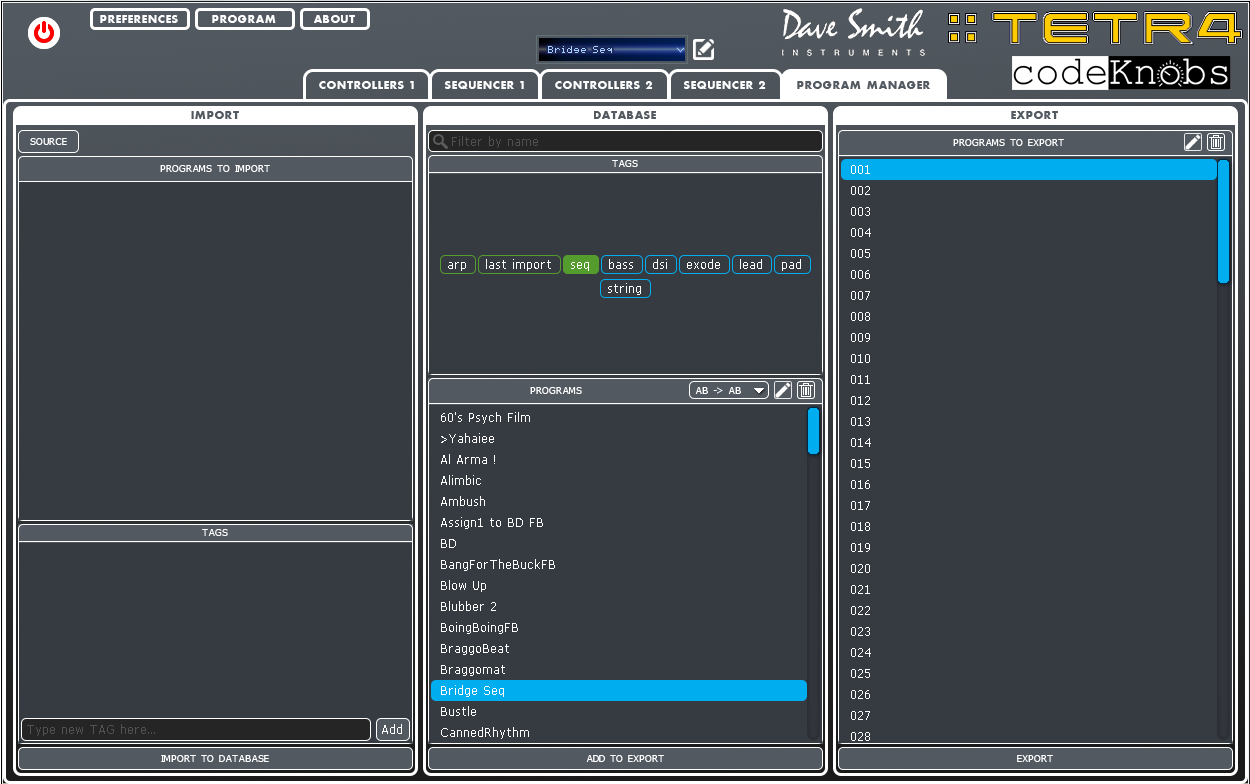This screenshot has width=1250, height=784.
Task: Click the red power button icon
Action: 44,33
